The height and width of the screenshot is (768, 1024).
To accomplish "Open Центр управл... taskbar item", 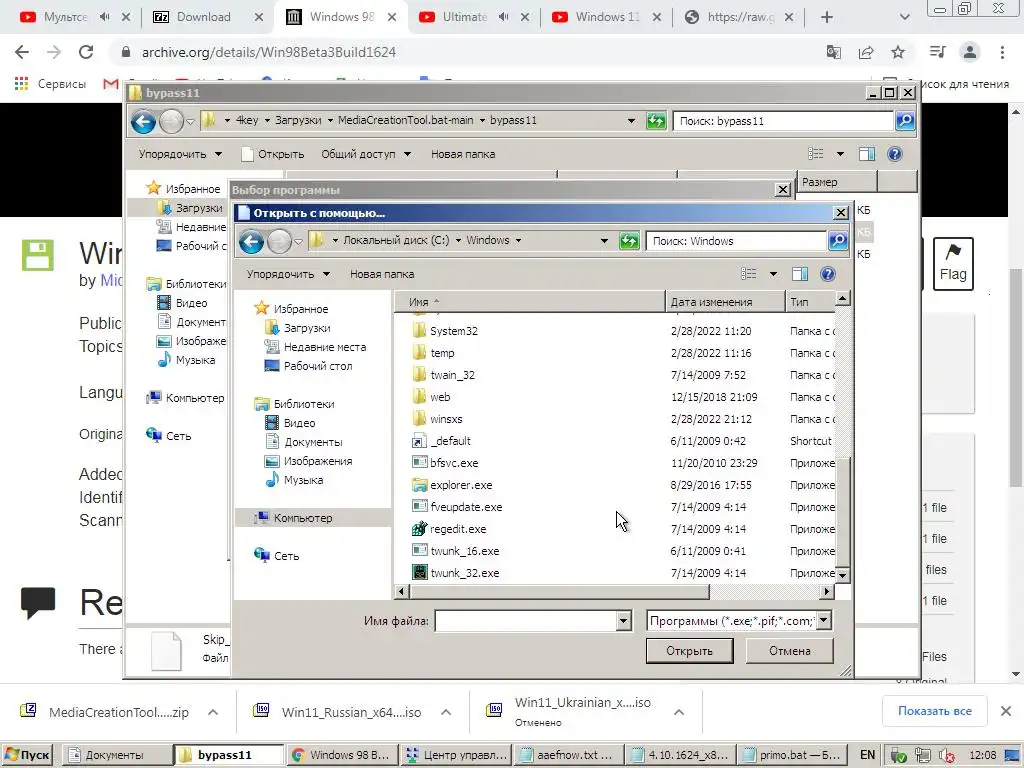I will [x=456, y=755].
